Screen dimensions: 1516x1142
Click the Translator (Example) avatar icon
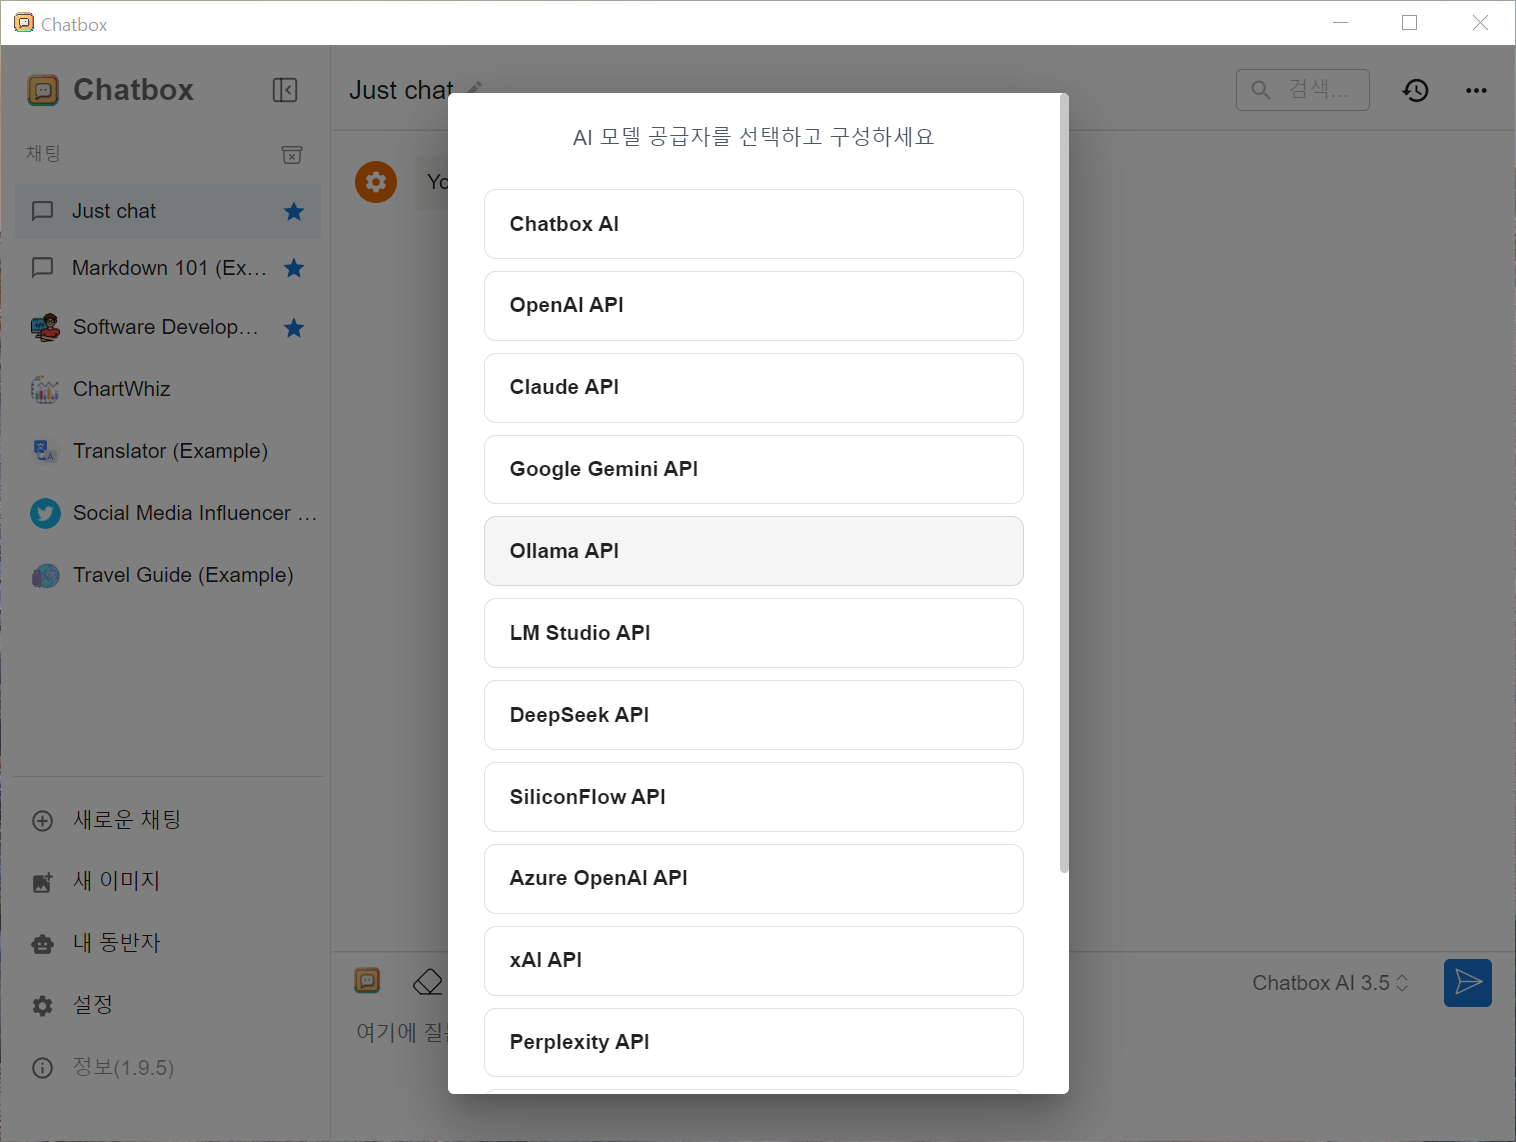[x=45, y=451]
